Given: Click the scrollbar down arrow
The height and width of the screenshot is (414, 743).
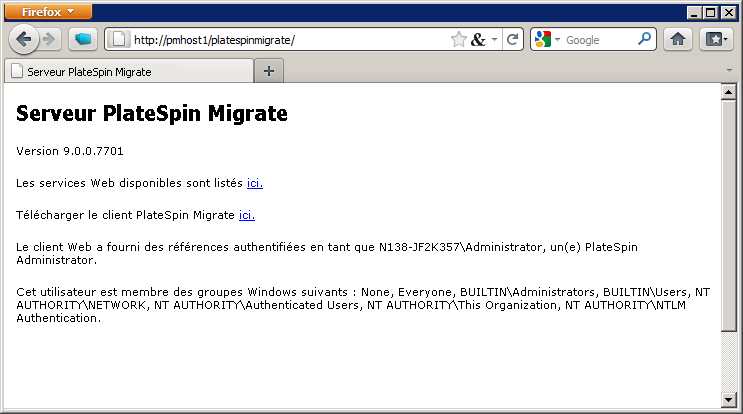Looking at the screenshot, I should (x=728, y=400).
